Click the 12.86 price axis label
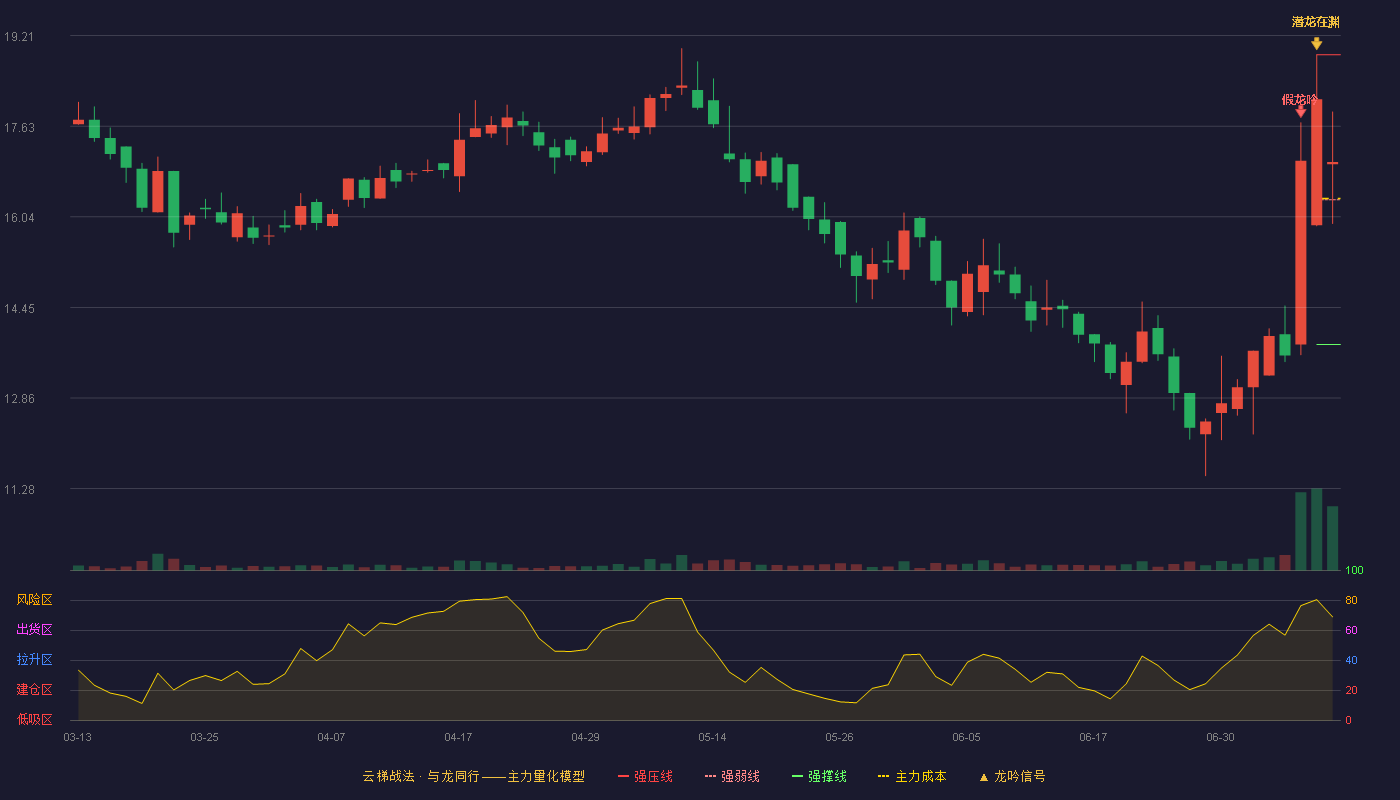This screenshot has width=1400, height=800. (x=19, y=399)
